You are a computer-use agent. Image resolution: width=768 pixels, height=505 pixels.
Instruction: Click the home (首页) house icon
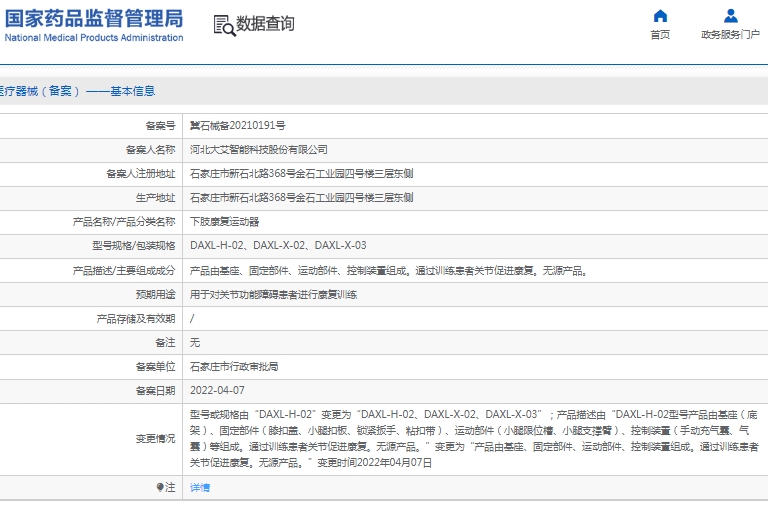click(x=660, y=16)
